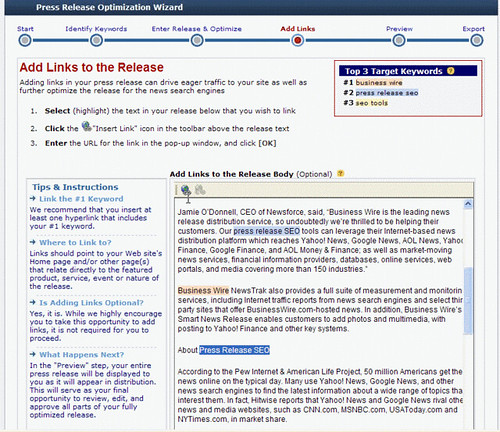Screen dimensions: 500x432
Task: Click the selected 'Press Release SEO' text
Action: tap(234, 350)
